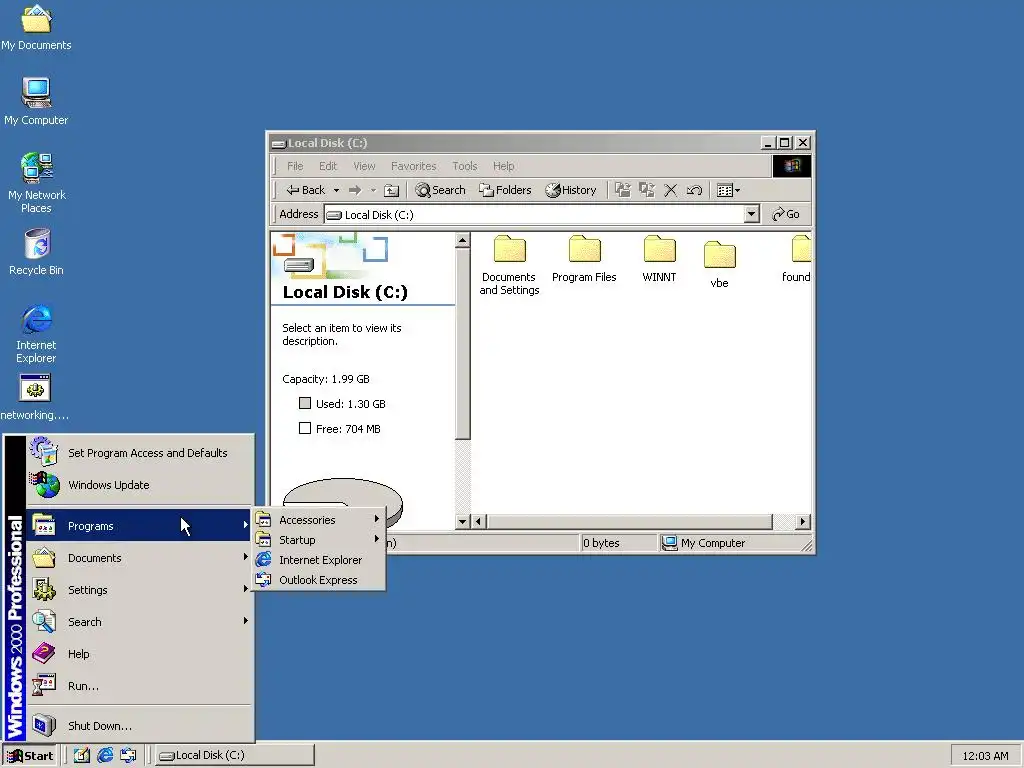Choose Shut Down from Start menu
Screen dimensions: 1024x768
pos(140,726)
